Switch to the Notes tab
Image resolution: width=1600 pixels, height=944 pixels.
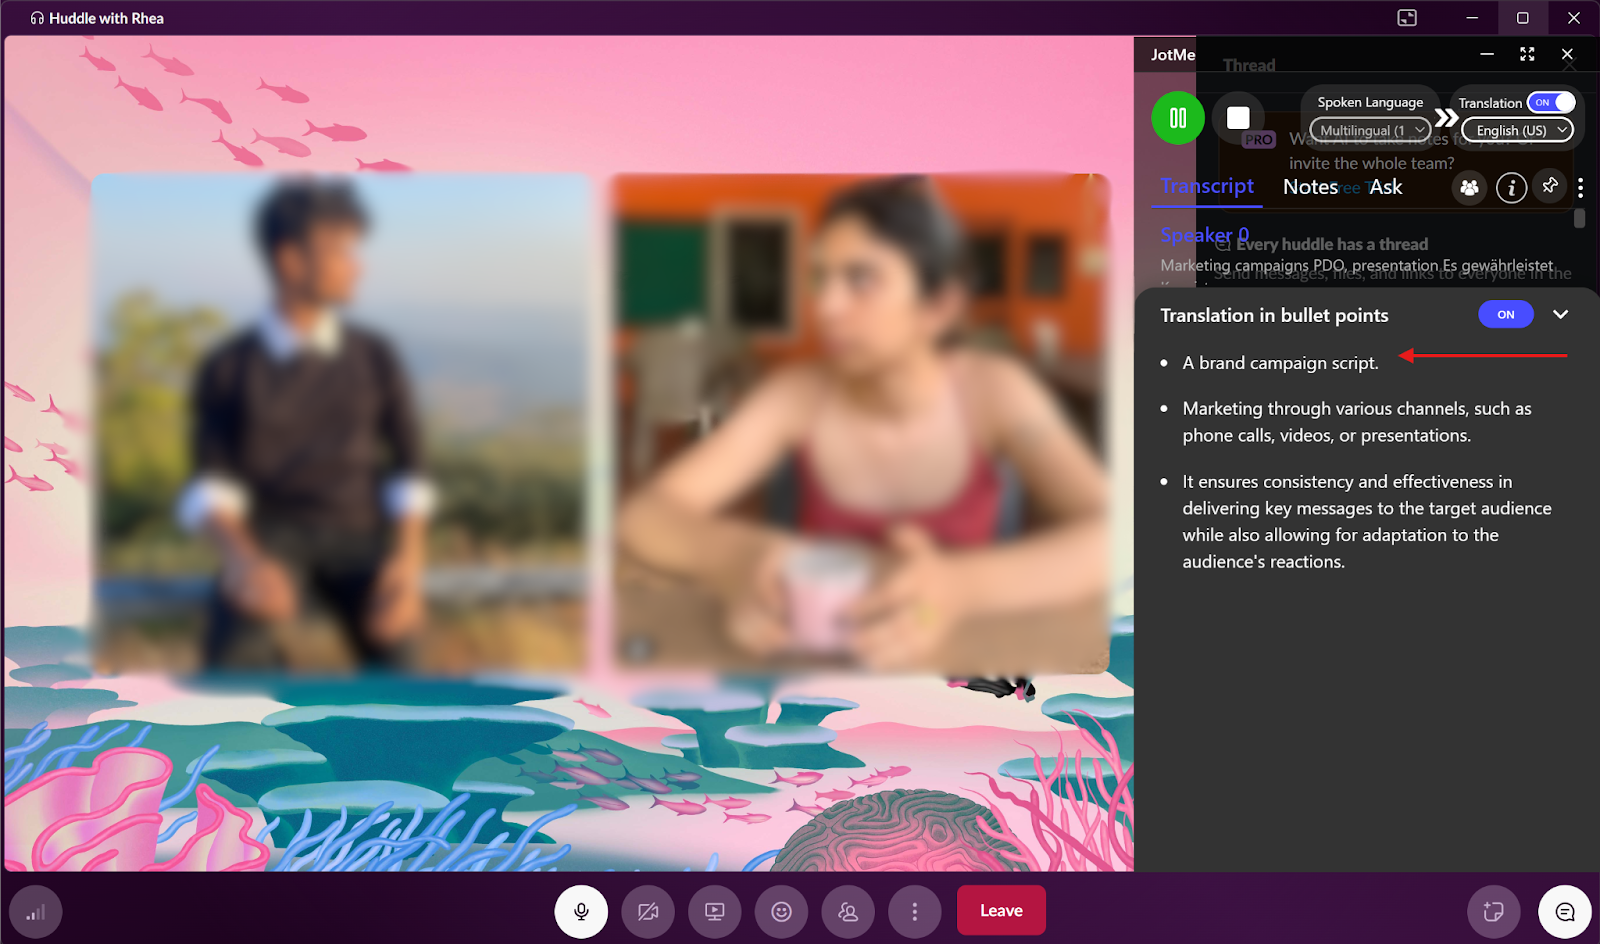[1310, 187]
